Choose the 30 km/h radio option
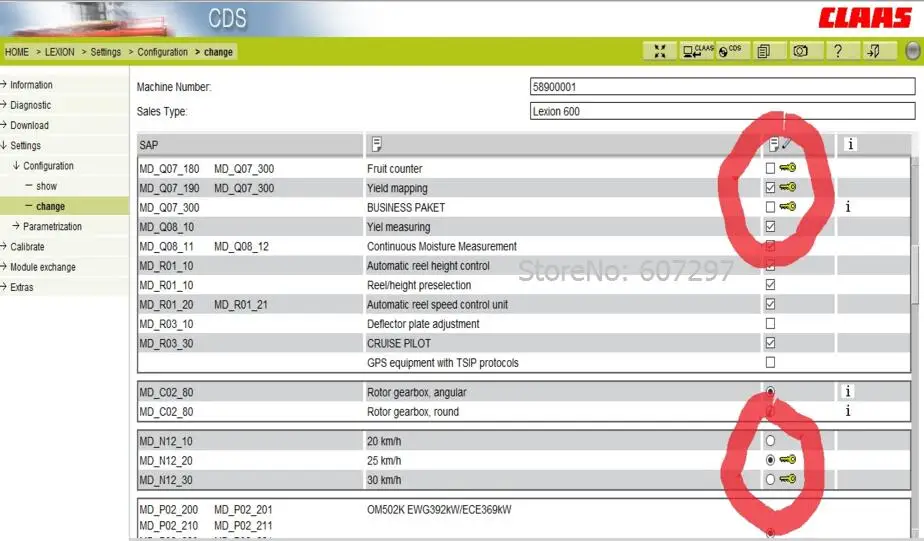Viewport: 924px width, 541px height. point(770,480)
